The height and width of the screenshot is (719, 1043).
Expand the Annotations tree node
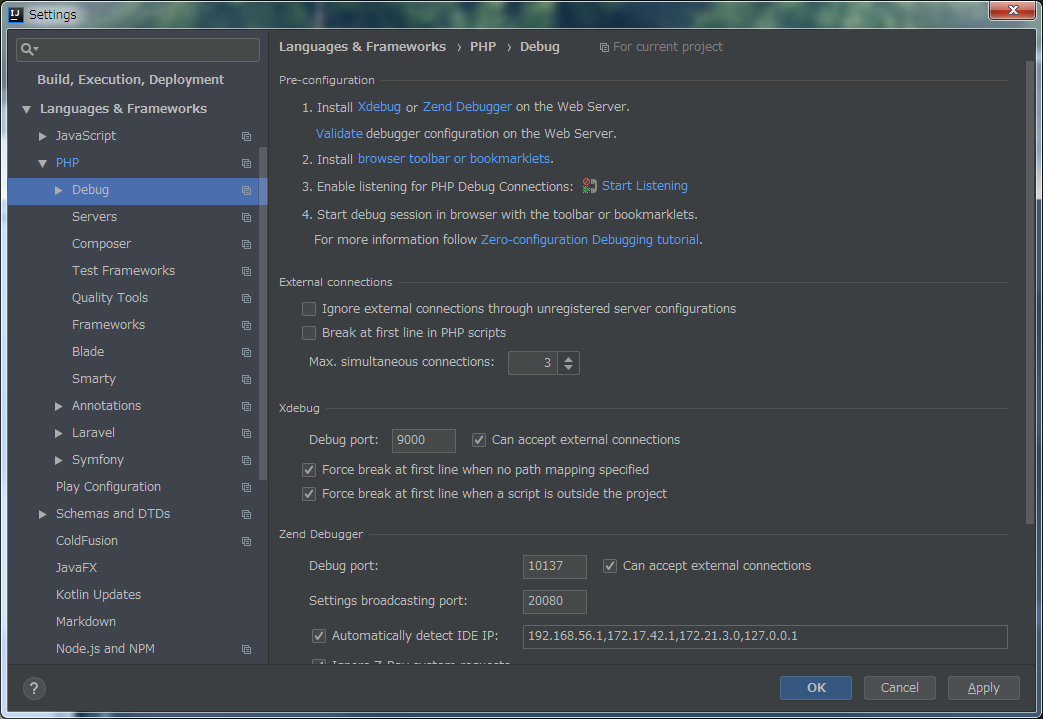[59, 406]
